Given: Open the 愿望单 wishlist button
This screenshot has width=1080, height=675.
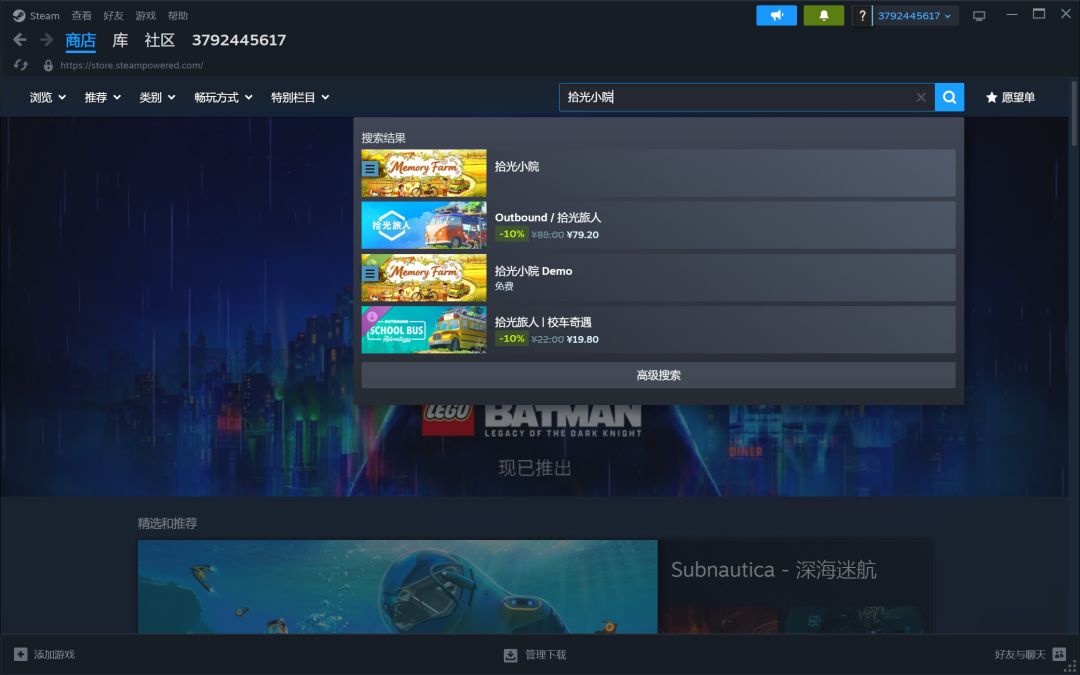Looking at the screenshot, I should pyautogui.click(x=1010, y=97).
